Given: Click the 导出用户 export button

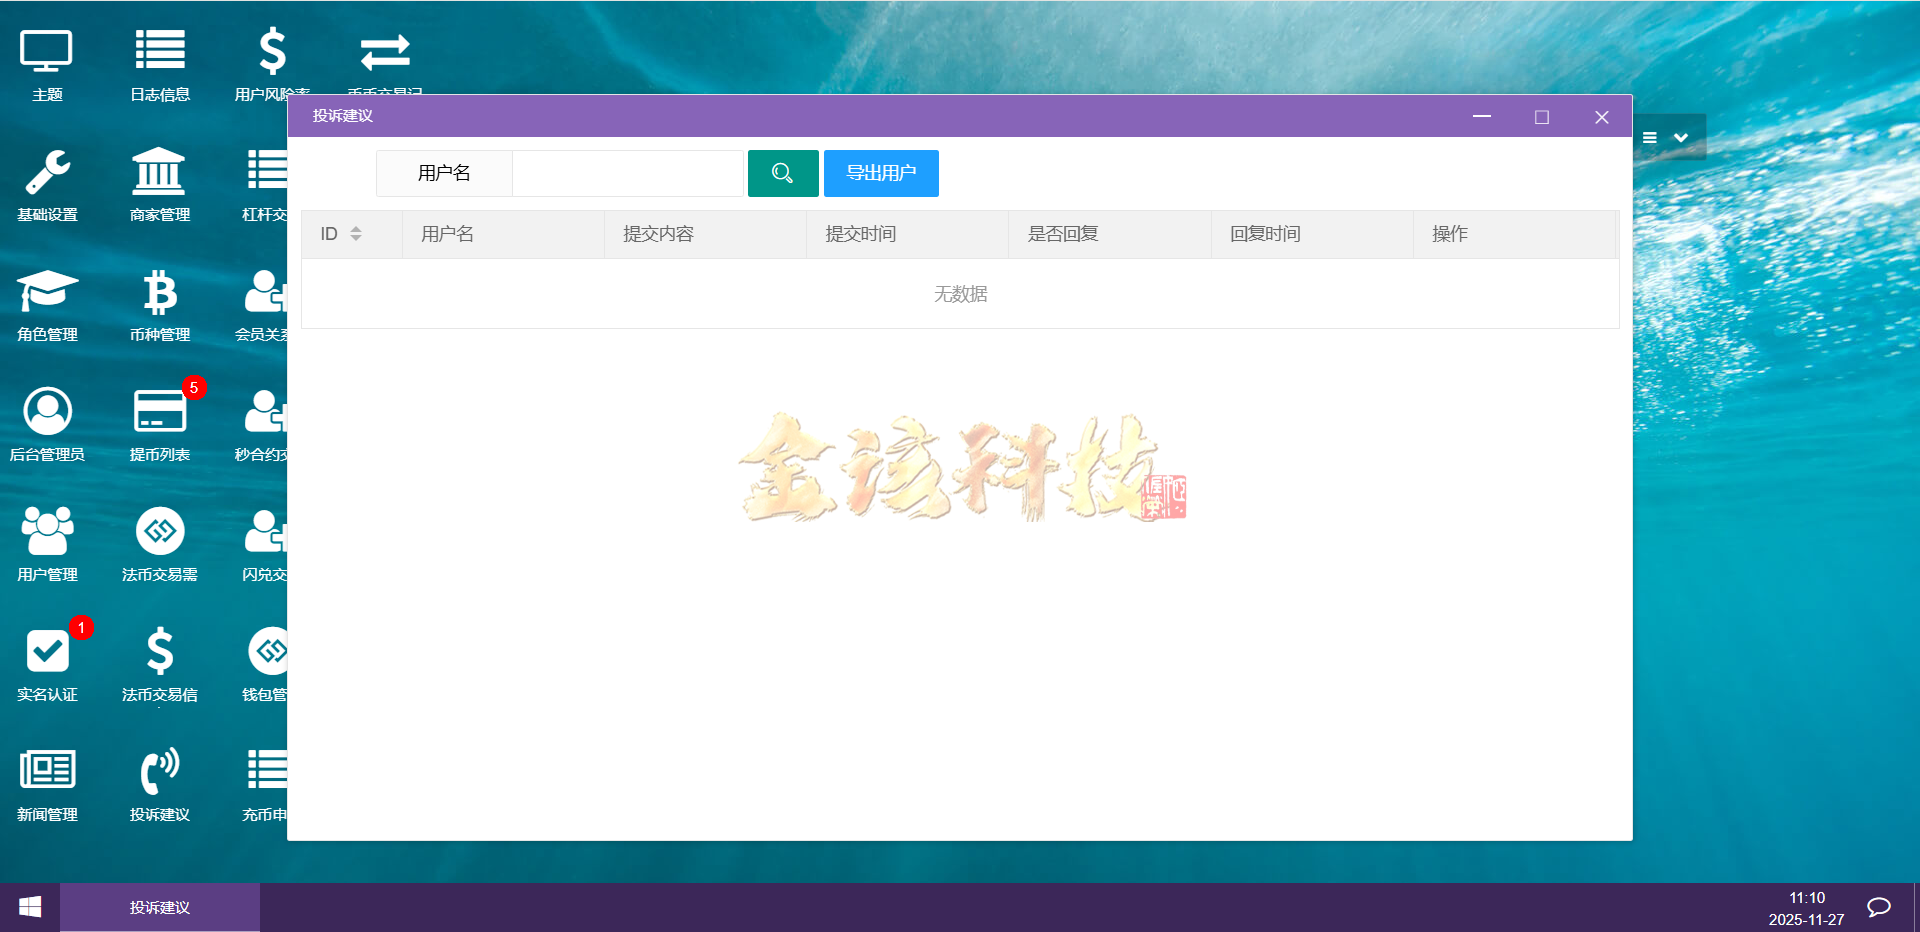Looking at the screenshot, I should (x=880, y=173).
